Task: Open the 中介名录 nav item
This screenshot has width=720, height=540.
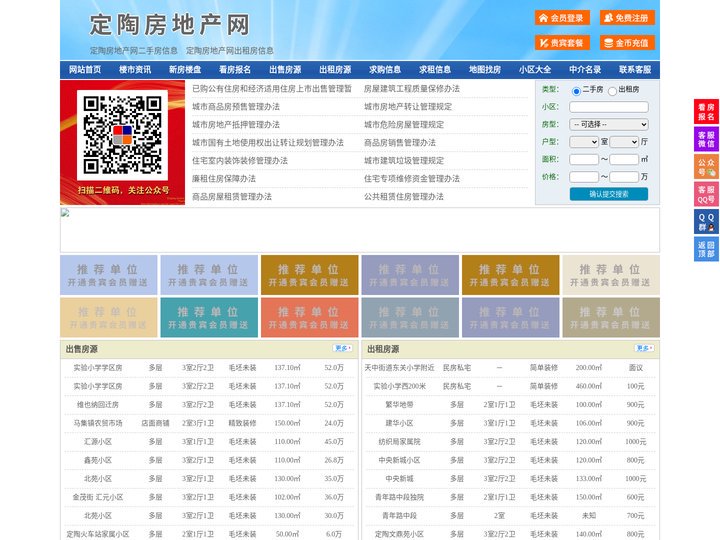Action: 585,70
